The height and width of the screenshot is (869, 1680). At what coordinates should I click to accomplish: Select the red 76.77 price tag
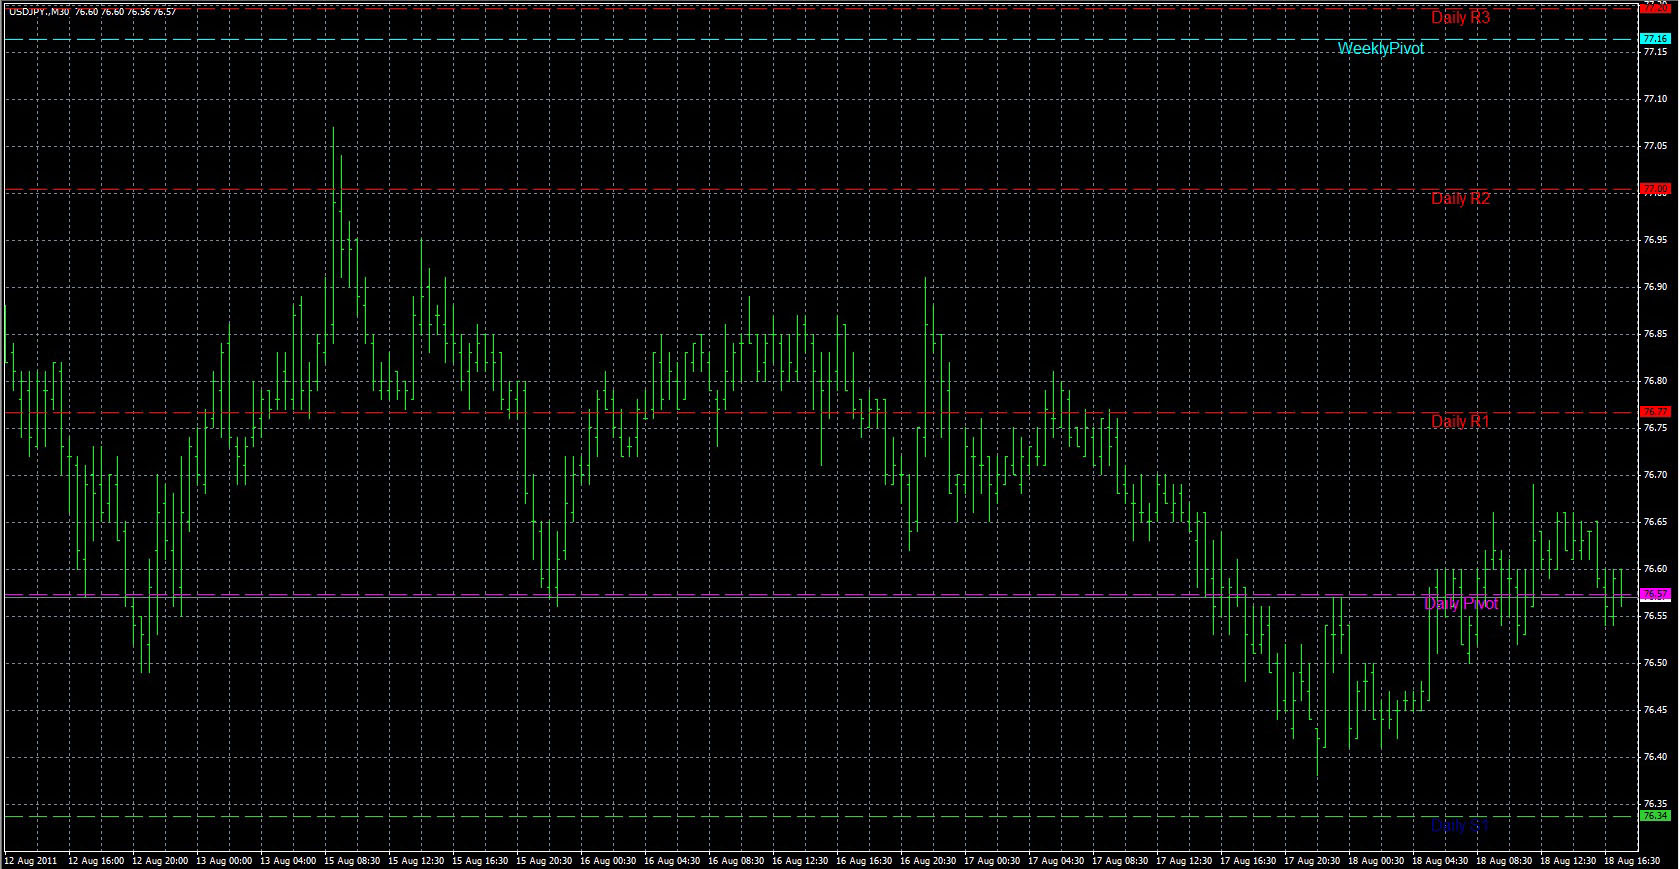tap(1655, 411)
